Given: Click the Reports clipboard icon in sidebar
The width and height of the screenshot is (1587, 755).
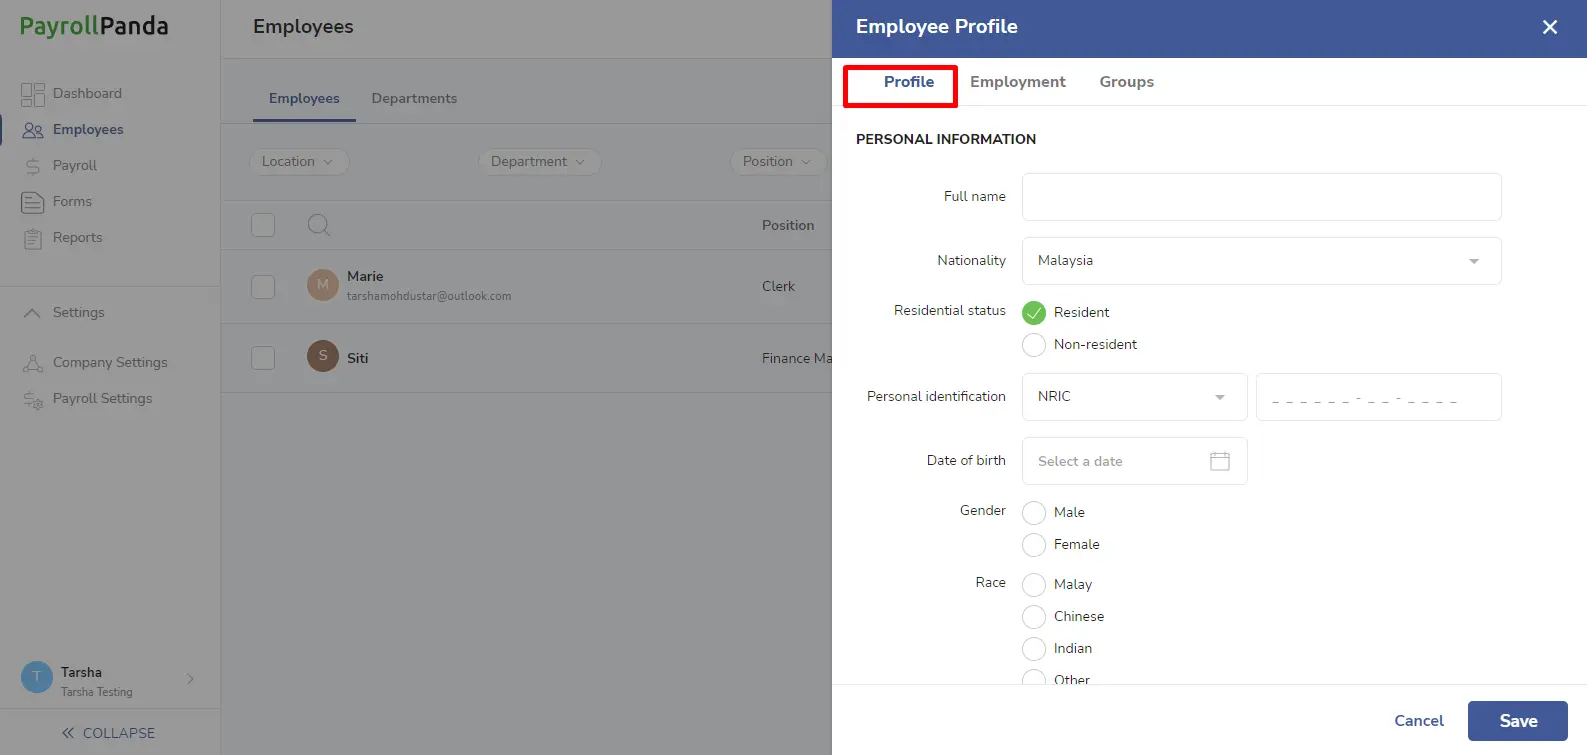Looking at the screenshot, I should tap(33, 238).
